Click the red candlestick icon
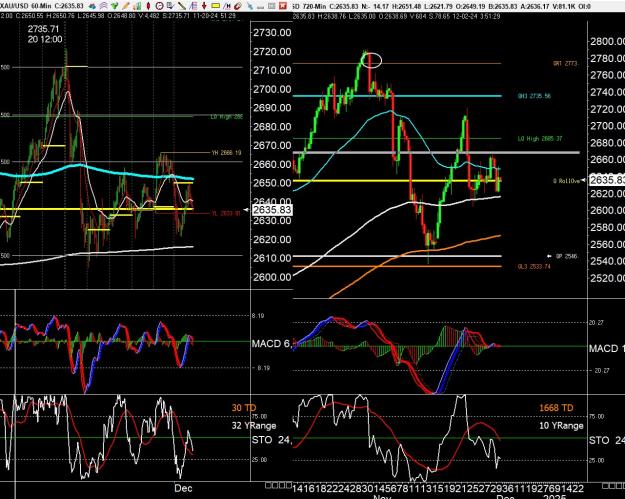Image resolution: width=625 pixels, height=499 pixels. 148,6
